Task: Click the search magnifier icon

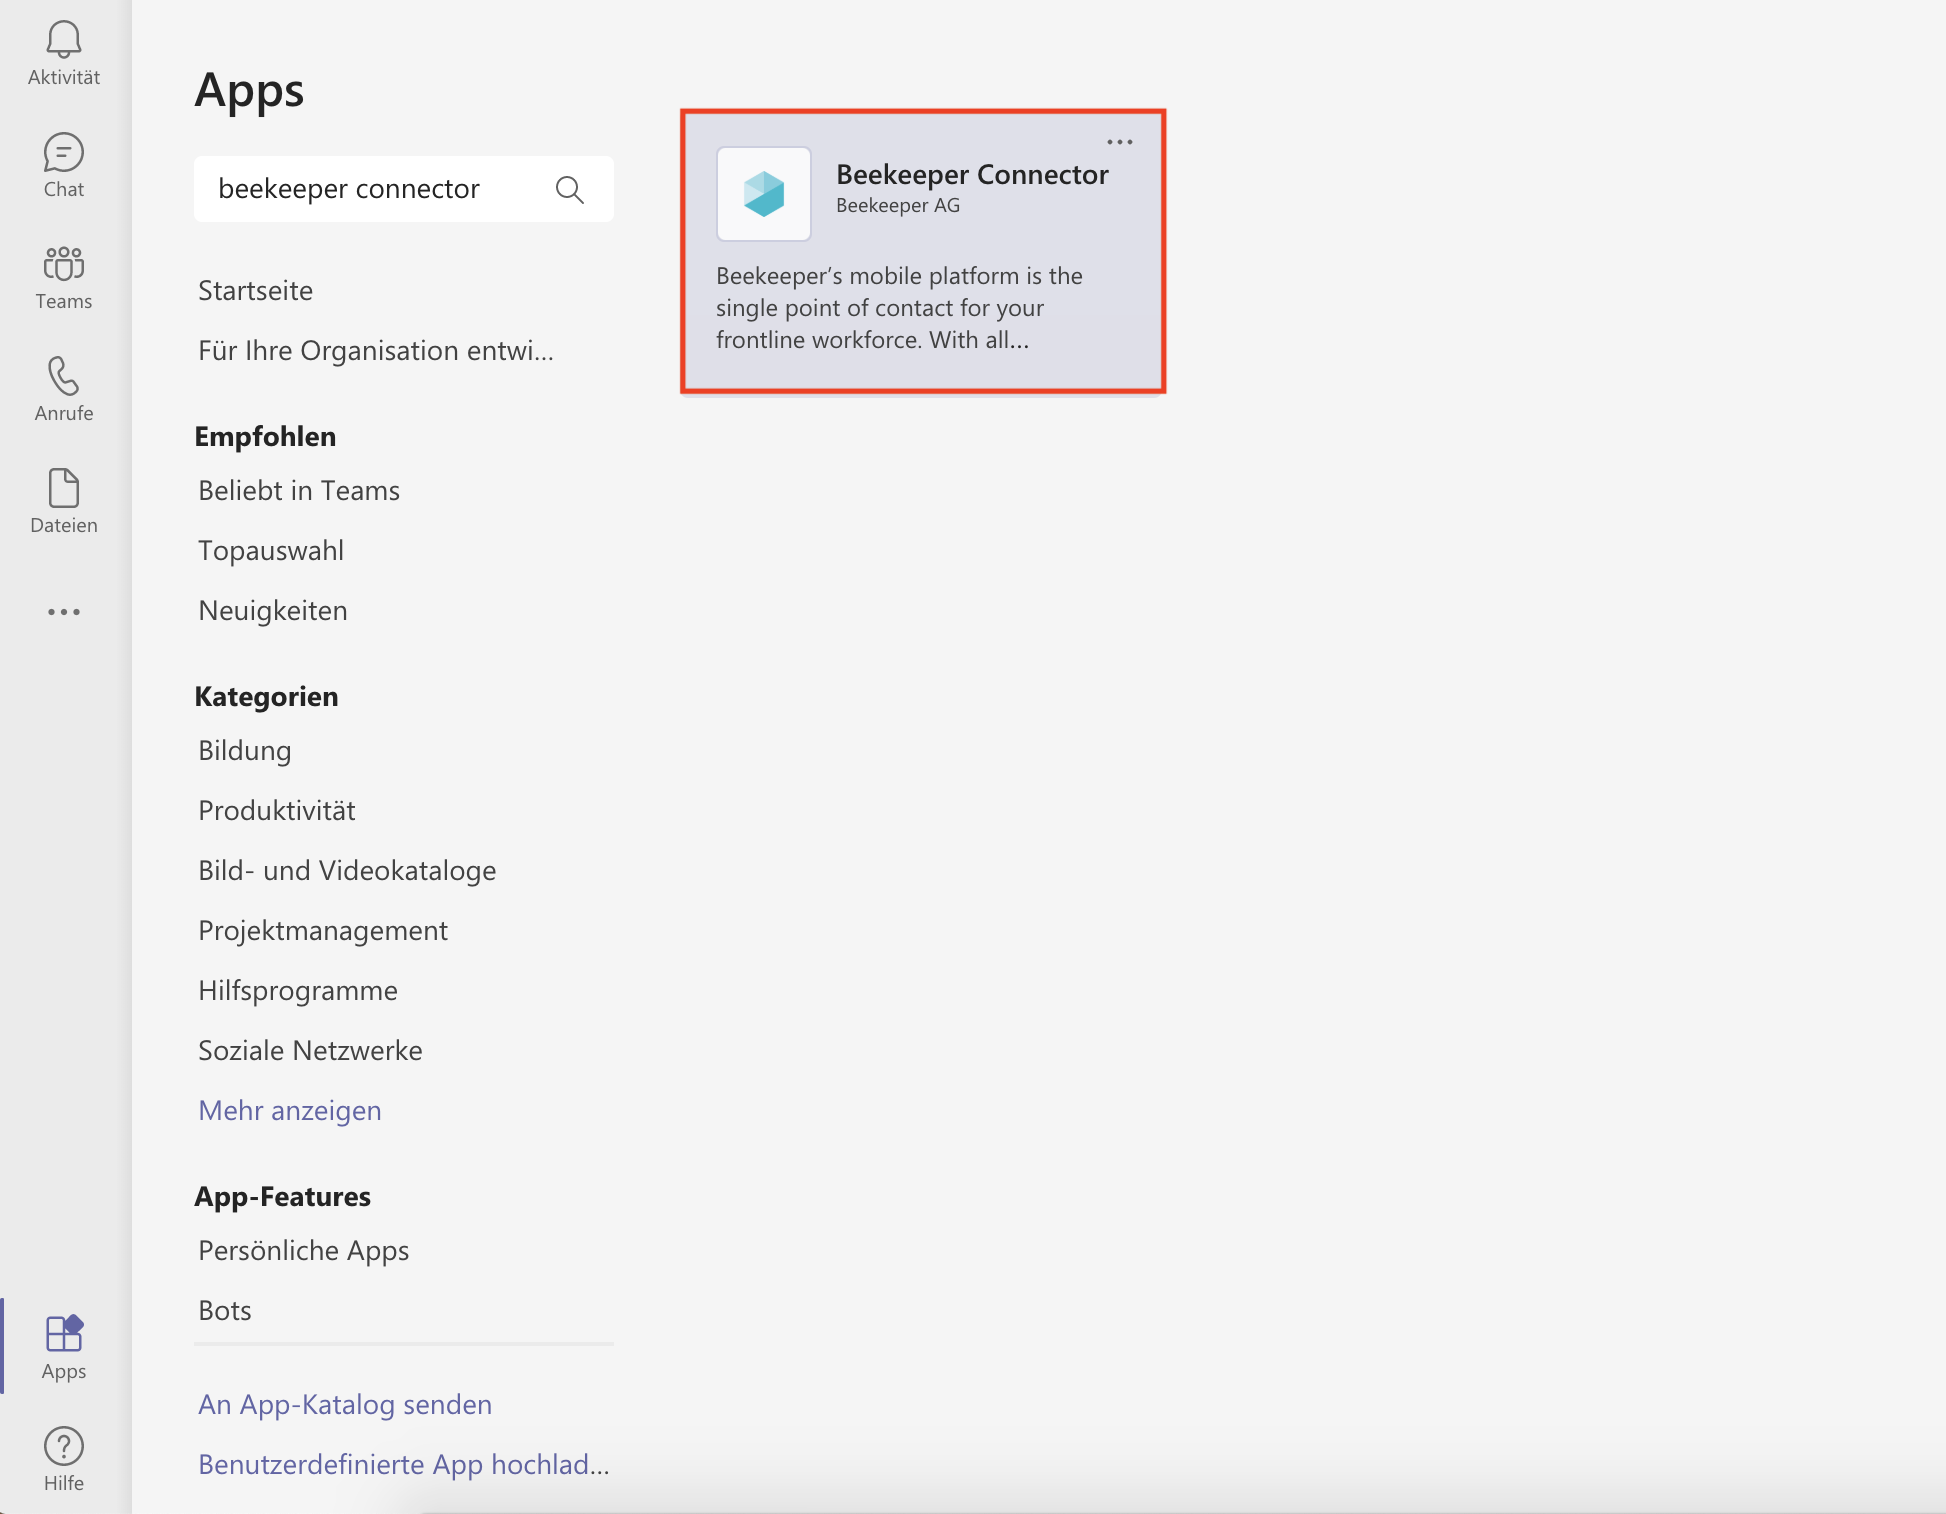Action: (570, 189)
